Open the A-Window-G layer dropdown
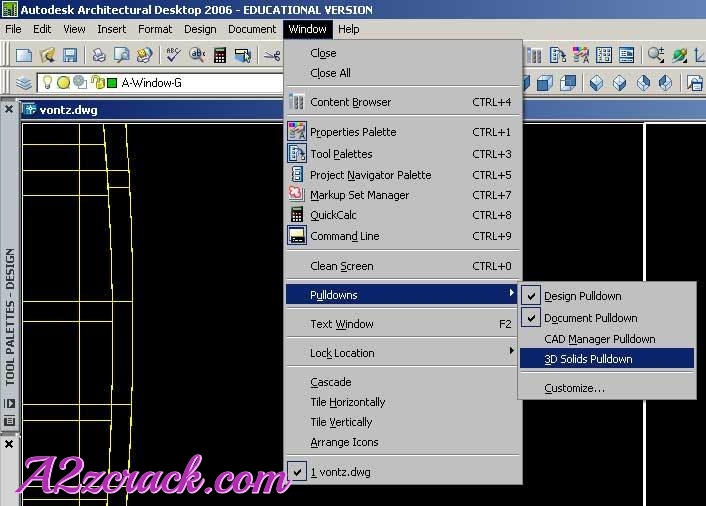The image size is (706, 506). pos(161,83)
